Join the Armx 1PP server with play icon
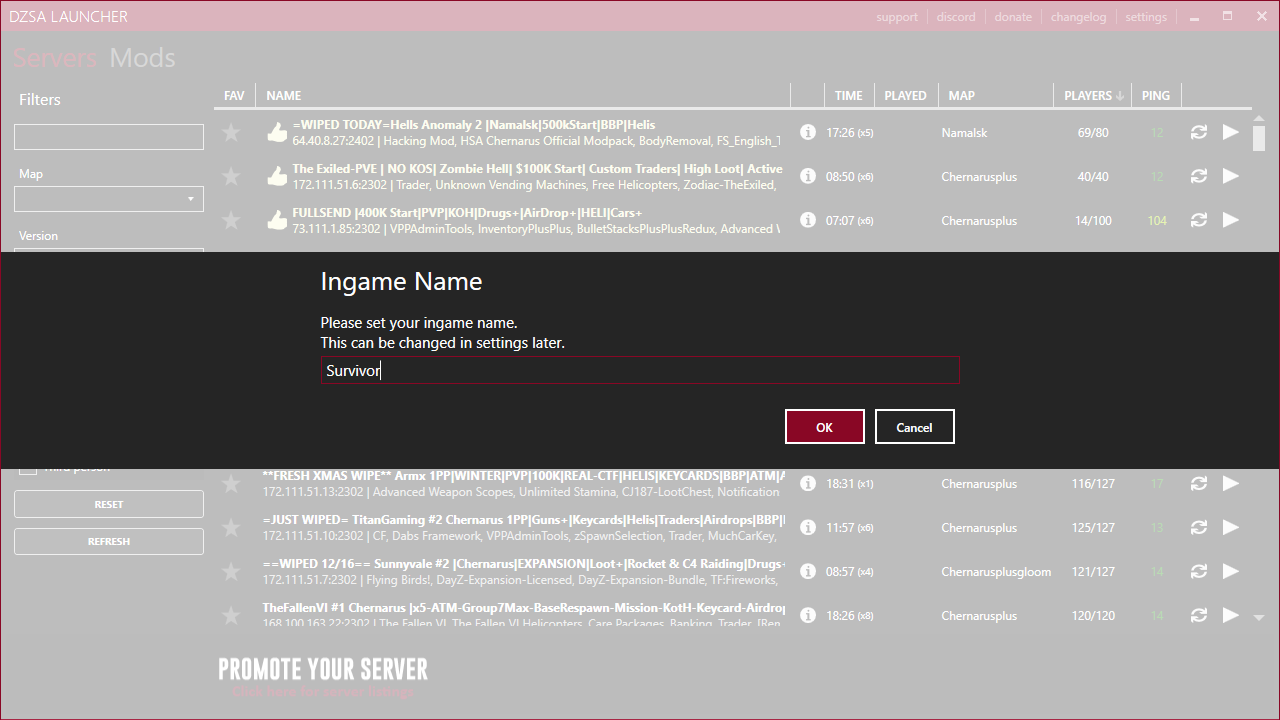This screenshot has height=720, width=1280. click(1231, 483)
